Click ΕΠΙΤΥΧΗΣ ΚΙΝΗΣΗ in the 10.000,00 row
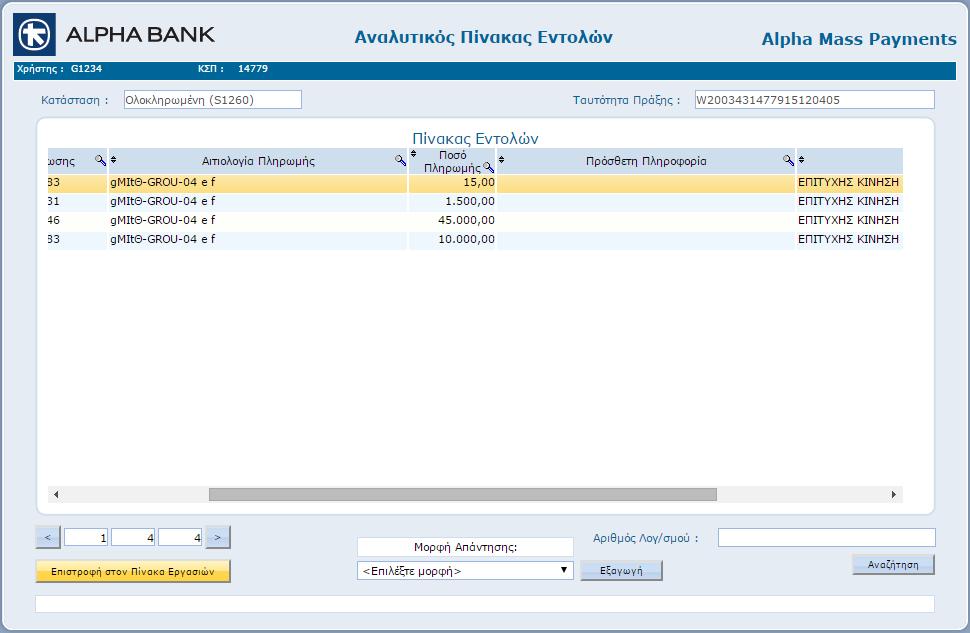 coord(848,239)
